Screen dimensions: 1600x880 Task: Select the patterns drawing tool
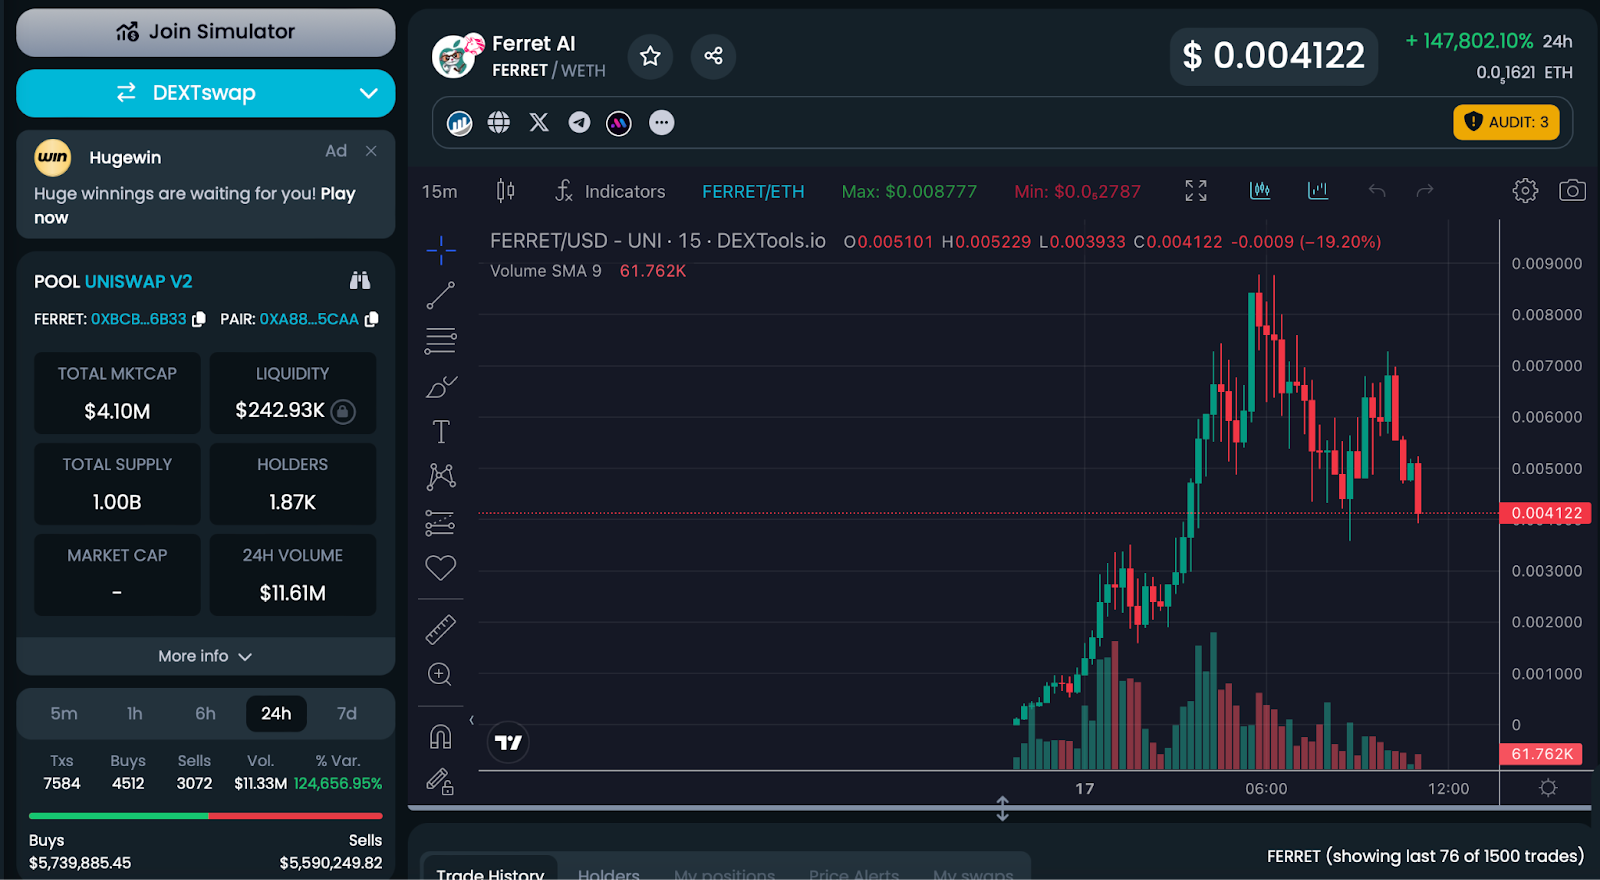coord(441,476)
